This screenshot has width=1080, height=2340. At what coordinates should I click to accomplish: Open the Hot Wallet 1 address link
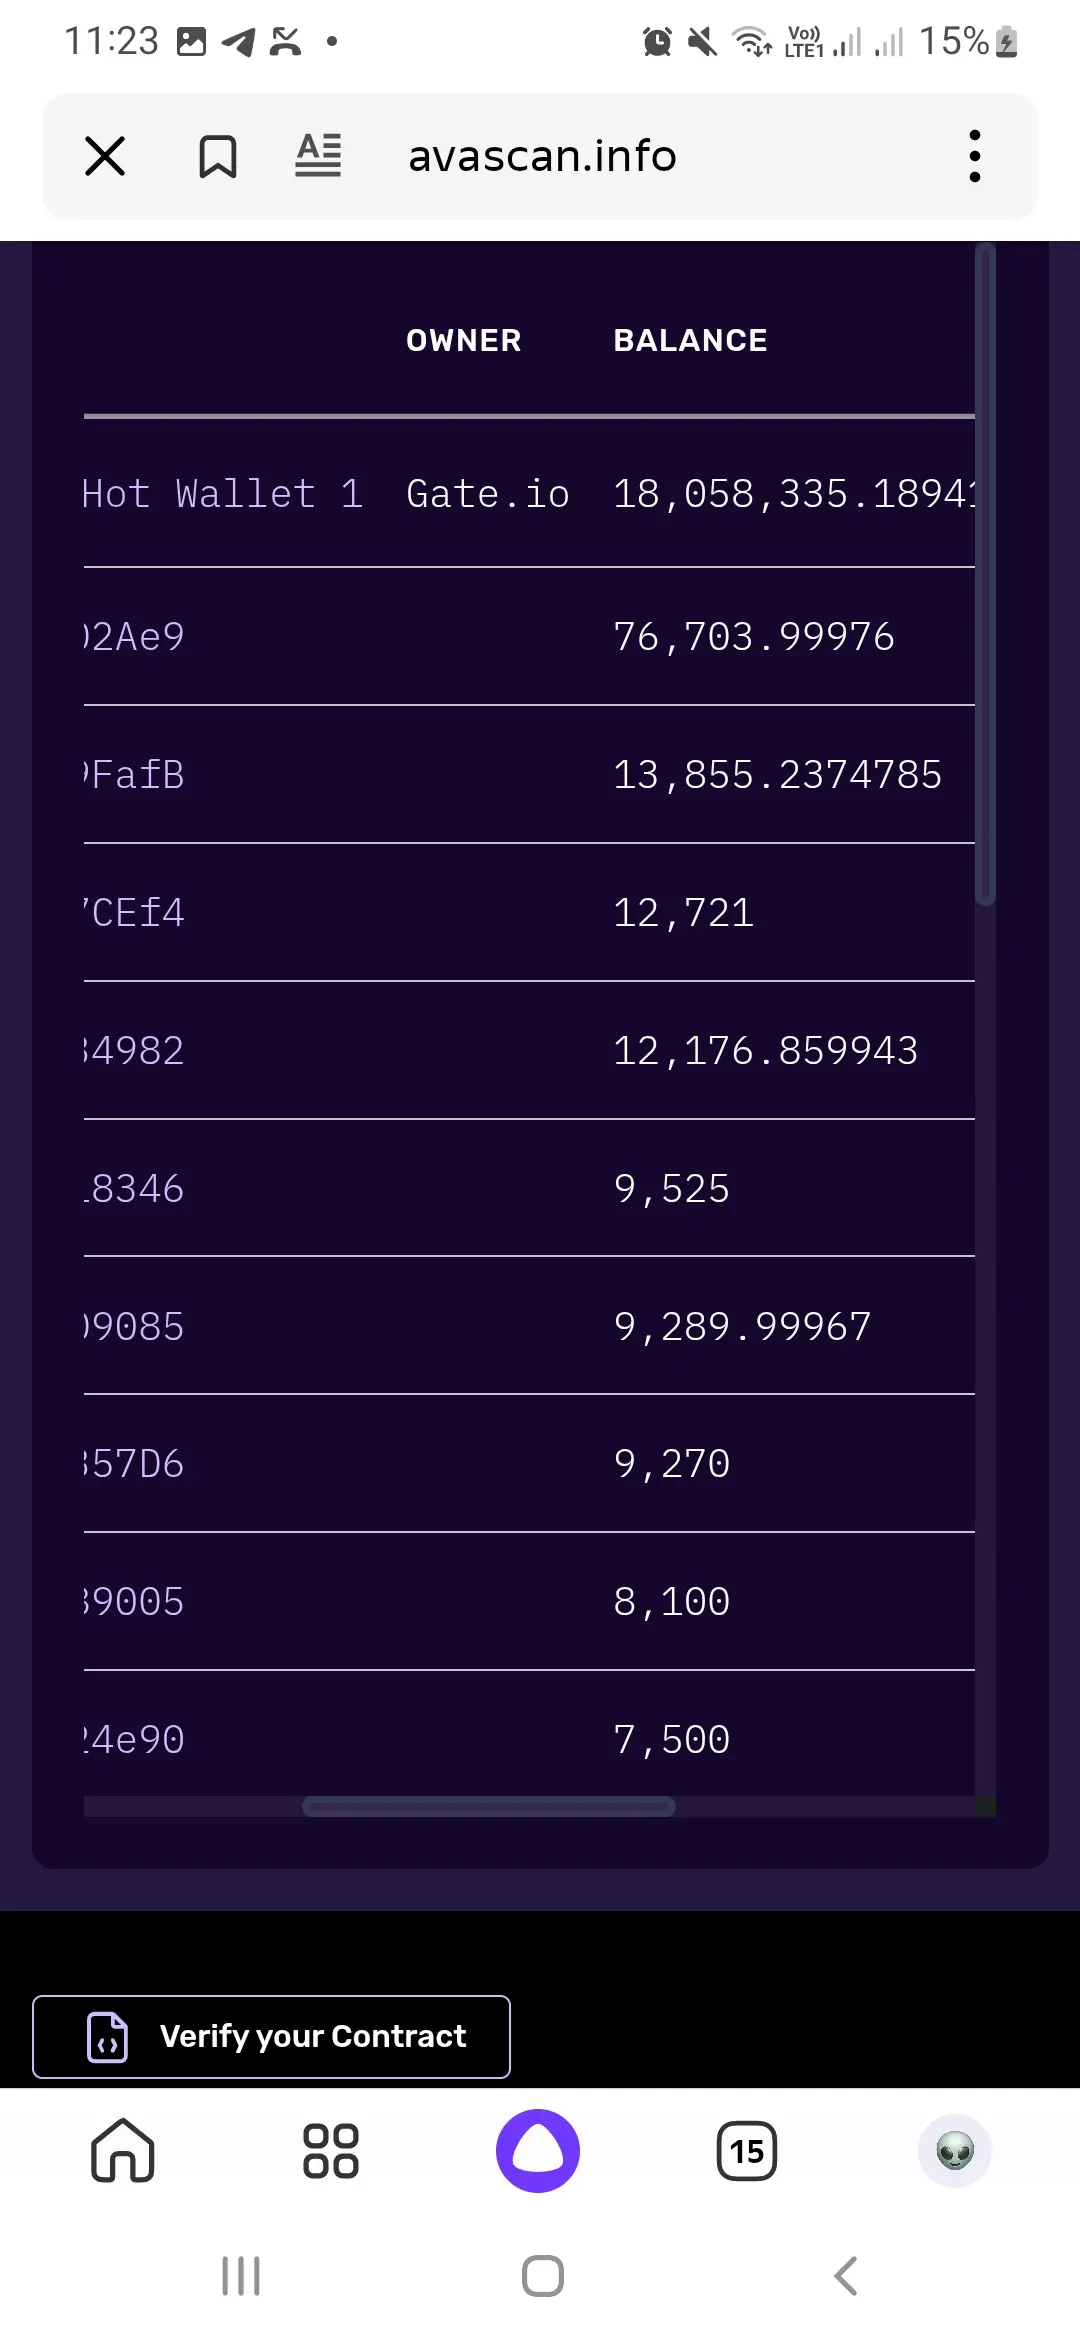[223, 494]
